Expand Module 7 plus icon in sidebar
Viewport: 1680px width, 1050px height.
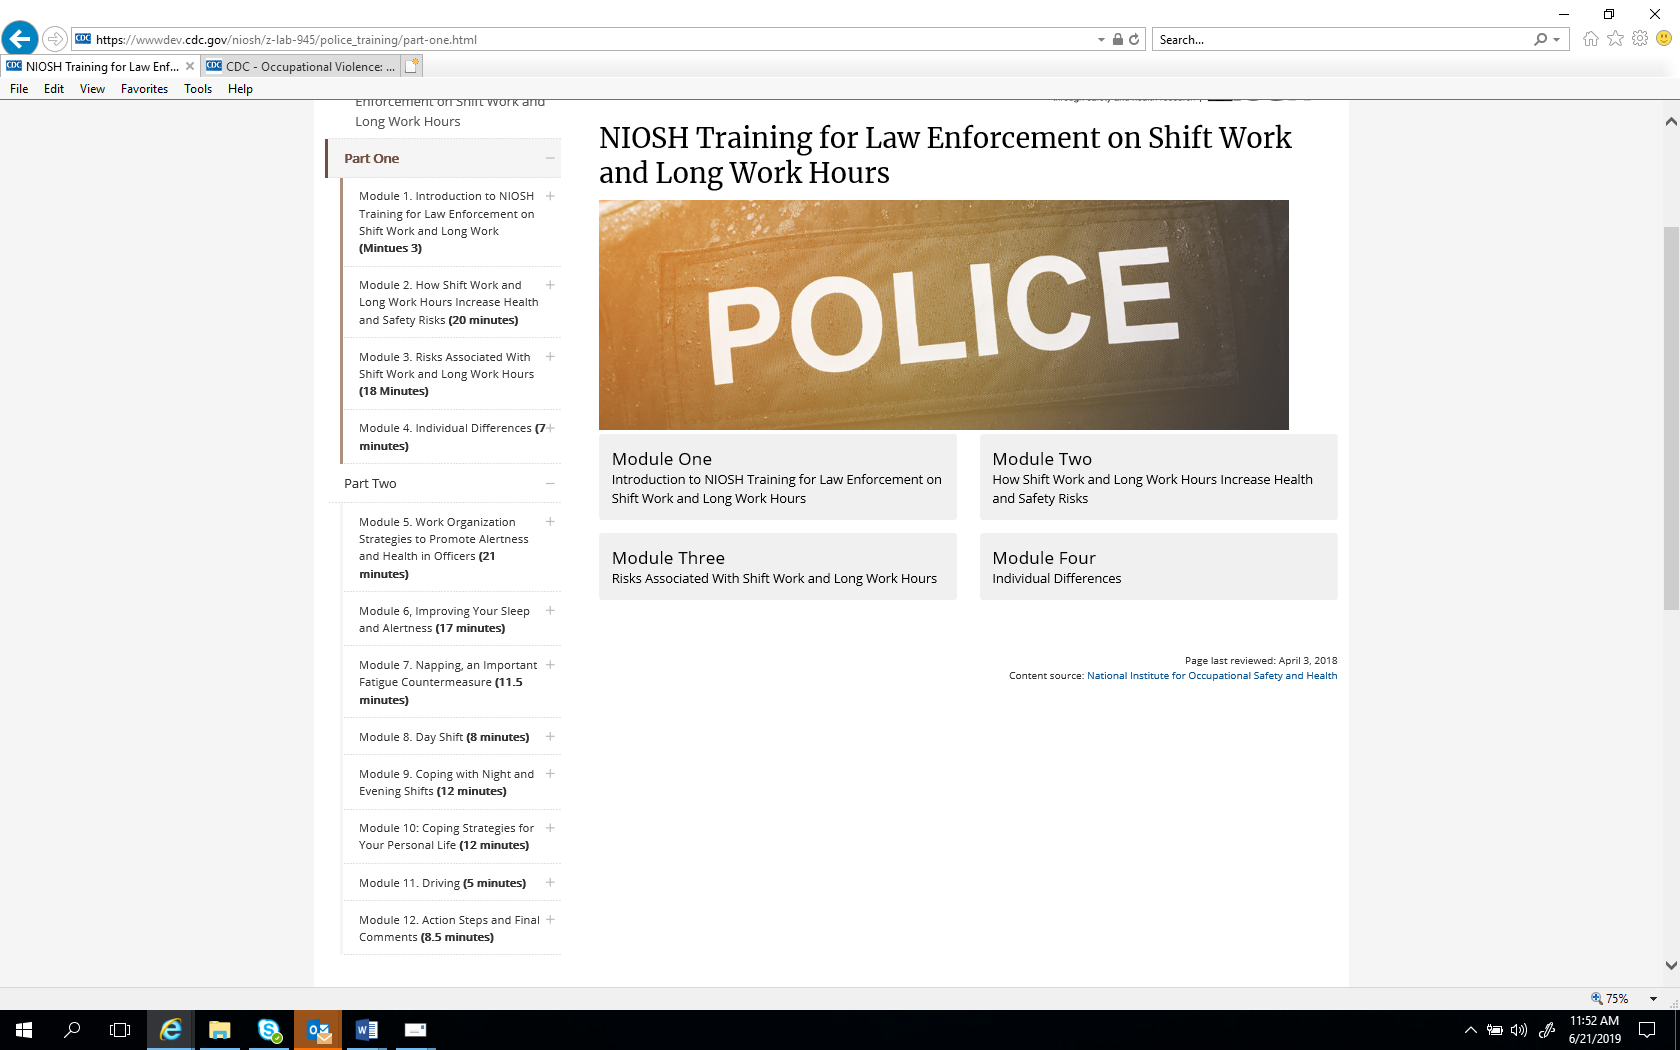click(550, 665)
